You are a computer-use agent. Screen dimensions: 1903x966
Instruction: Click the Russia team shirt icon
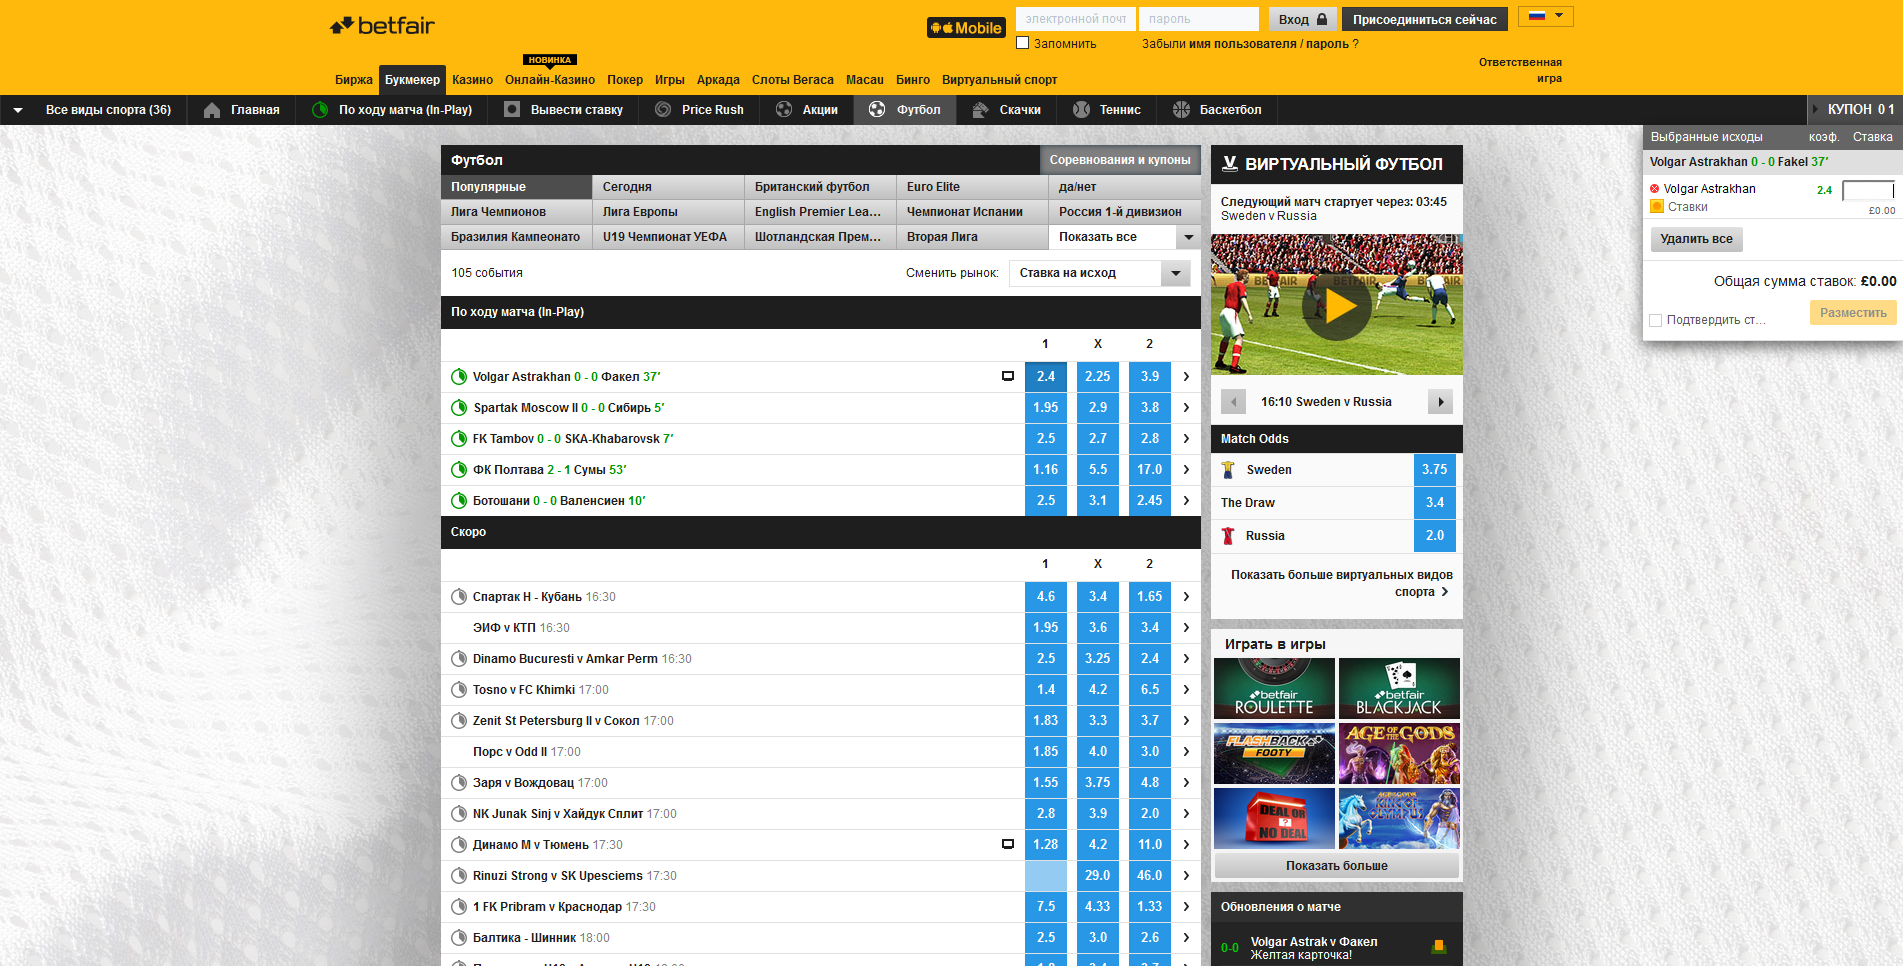(1229, 536)
